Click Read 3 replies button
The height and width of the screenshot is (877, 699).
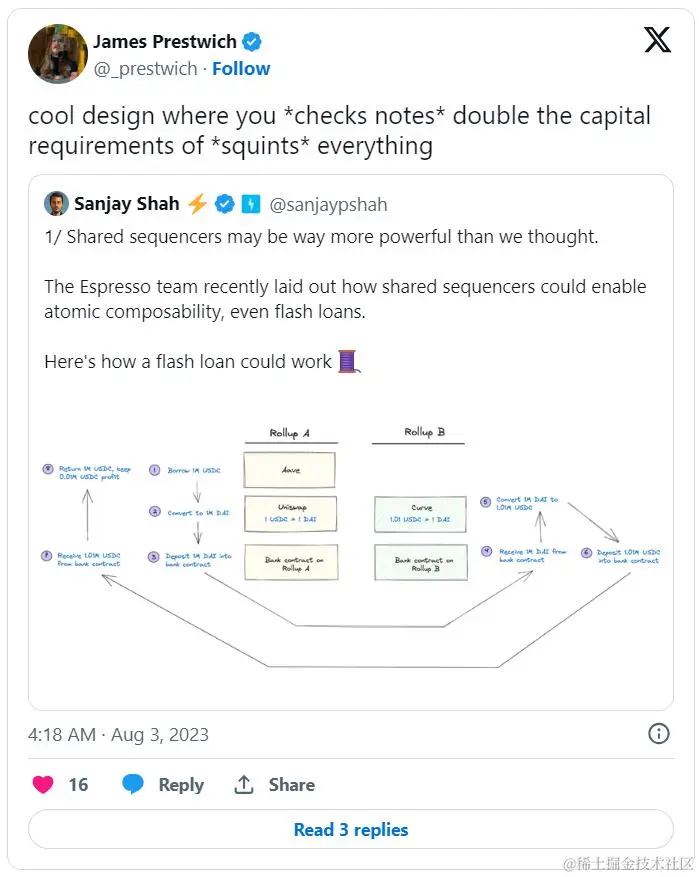pyautogui.click(x=350, y=830)
